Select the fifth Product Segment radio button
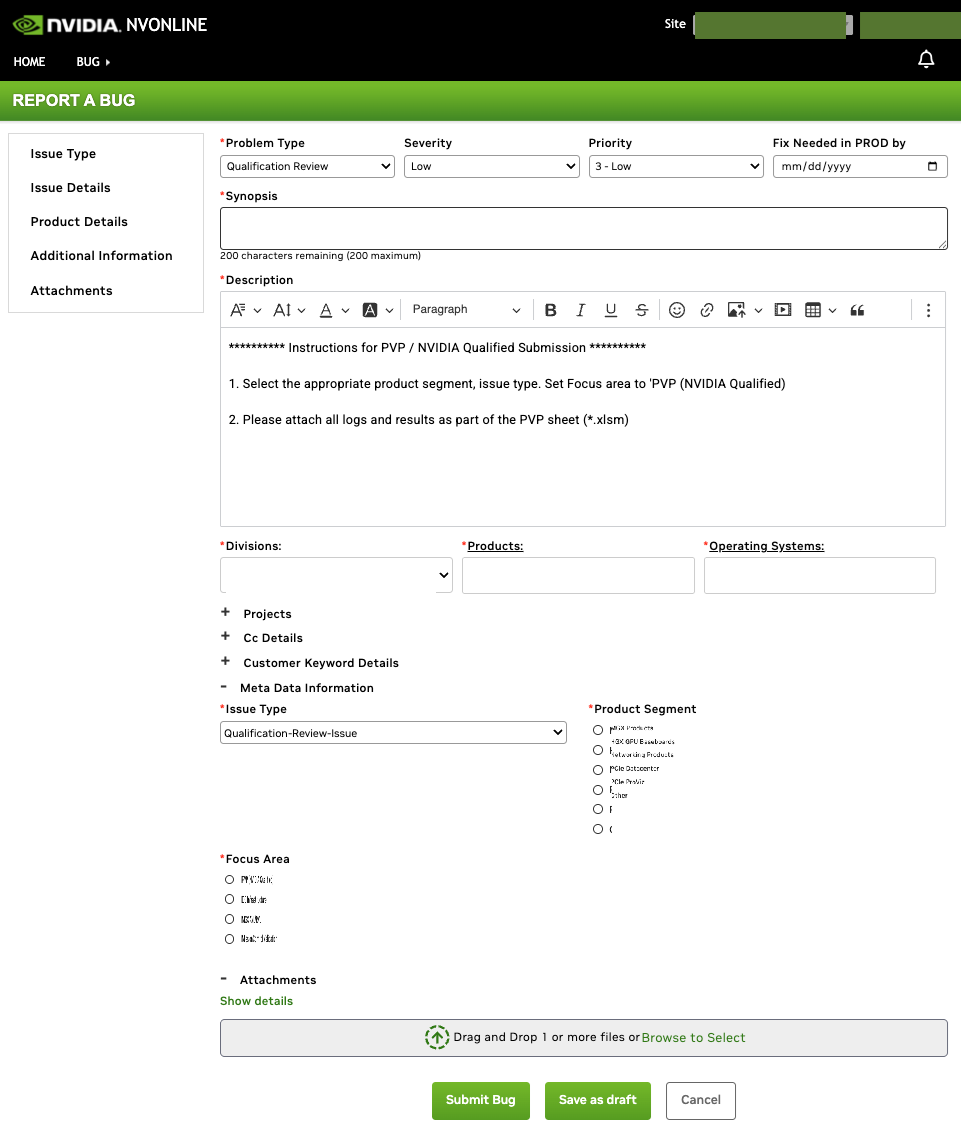 click(x=598, y=809)
